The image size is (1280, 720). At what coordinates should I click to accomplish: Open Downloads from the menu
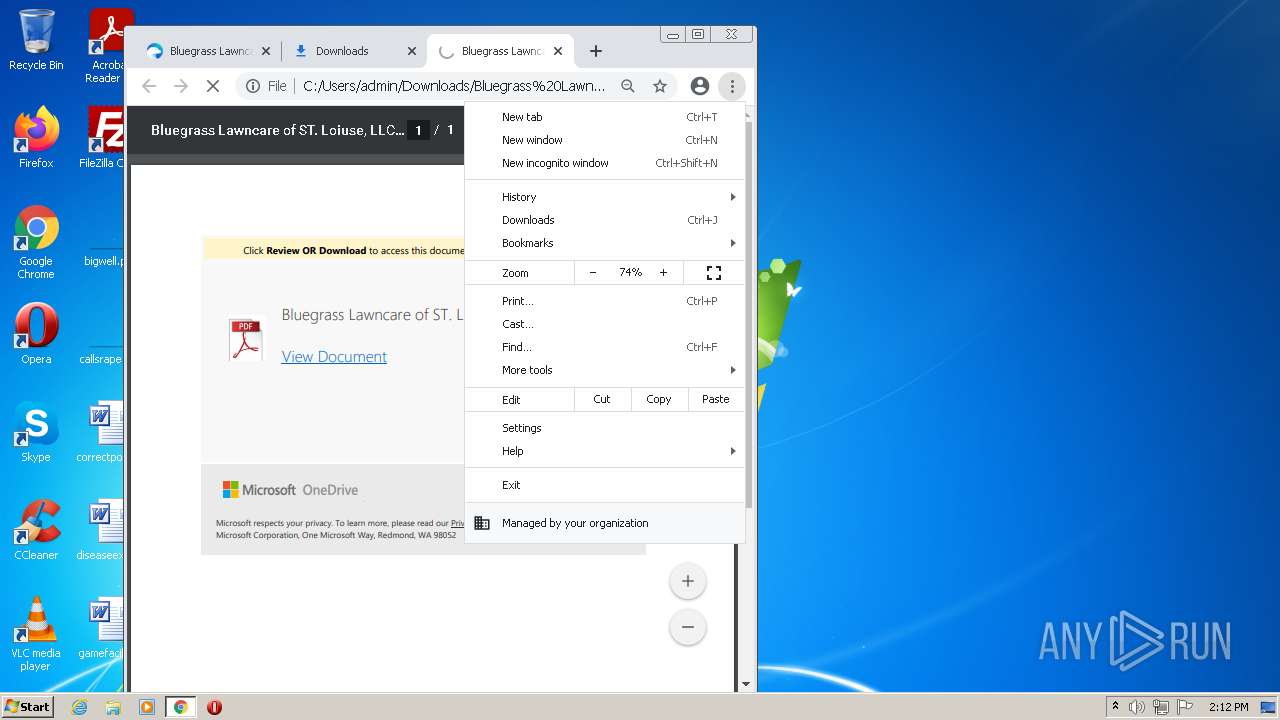point(605,220)
